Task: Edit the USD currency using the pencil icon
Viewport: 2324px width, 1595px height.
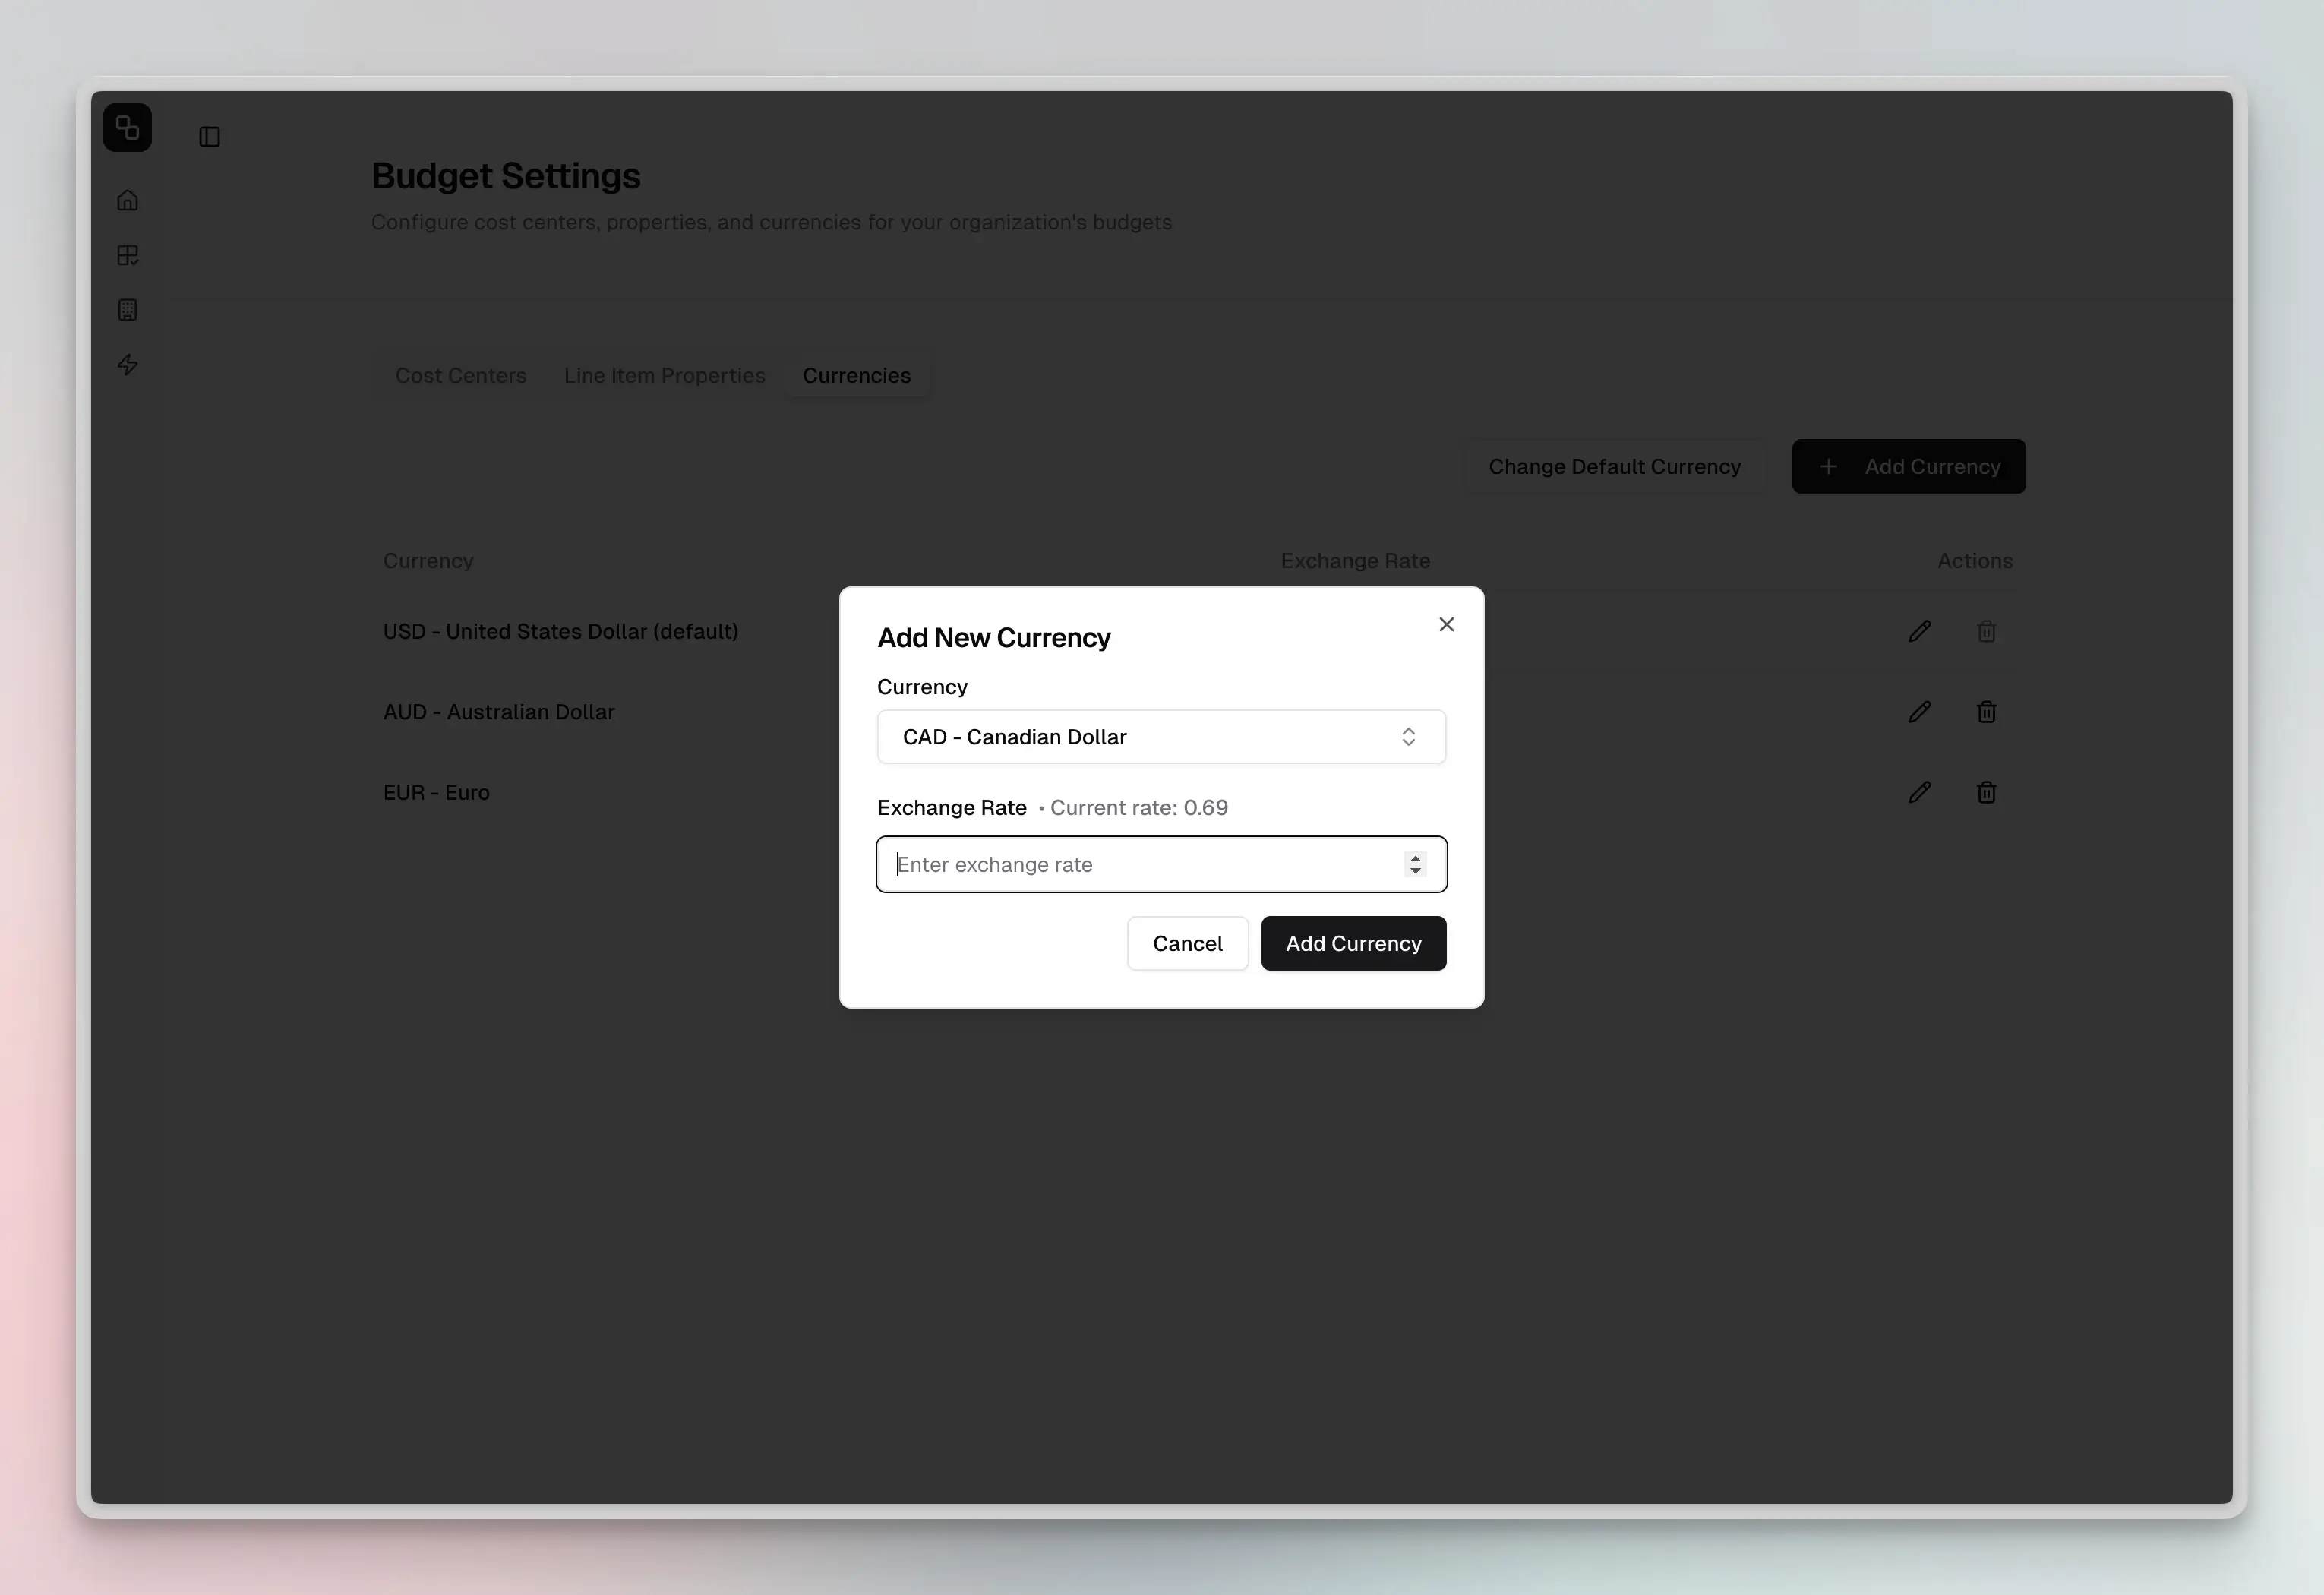Action: [1919, 631]
